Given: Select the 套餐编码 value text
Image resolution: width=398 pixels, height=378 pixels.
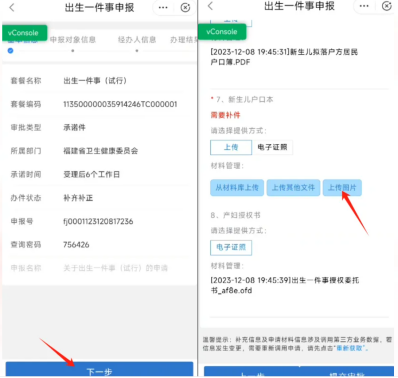Looking at the screenshot, I should (120, 104).
